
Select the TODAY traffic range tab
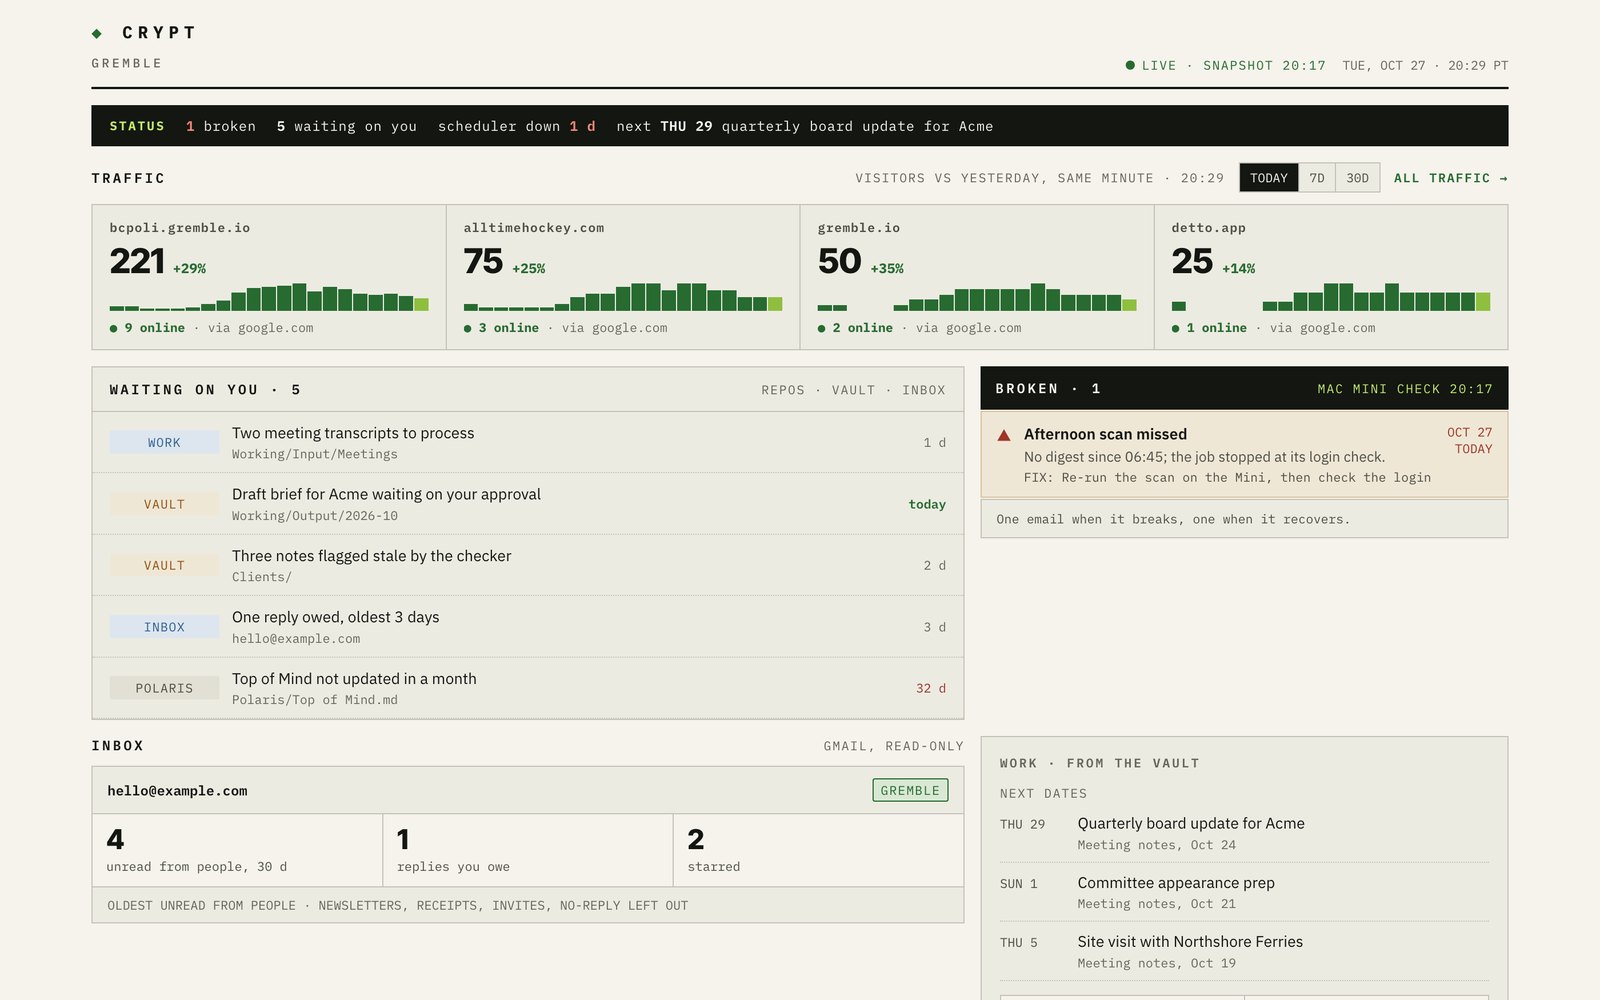(x=1269, y=178)
